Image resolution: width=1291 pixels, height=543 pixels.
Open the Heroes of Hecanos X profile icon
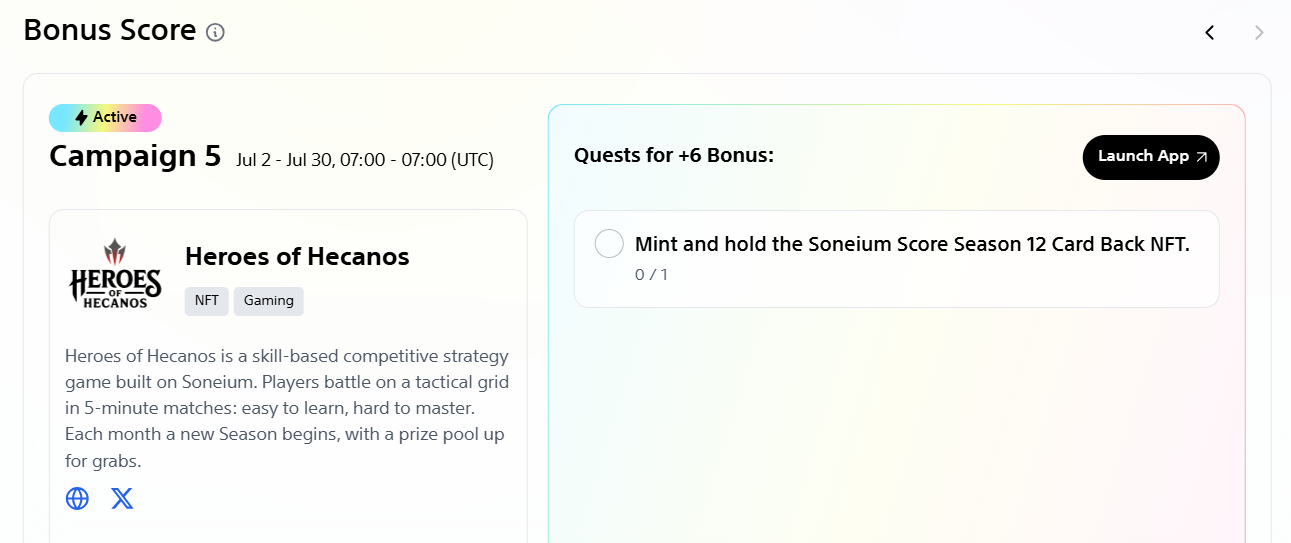[x=122, y=498]
